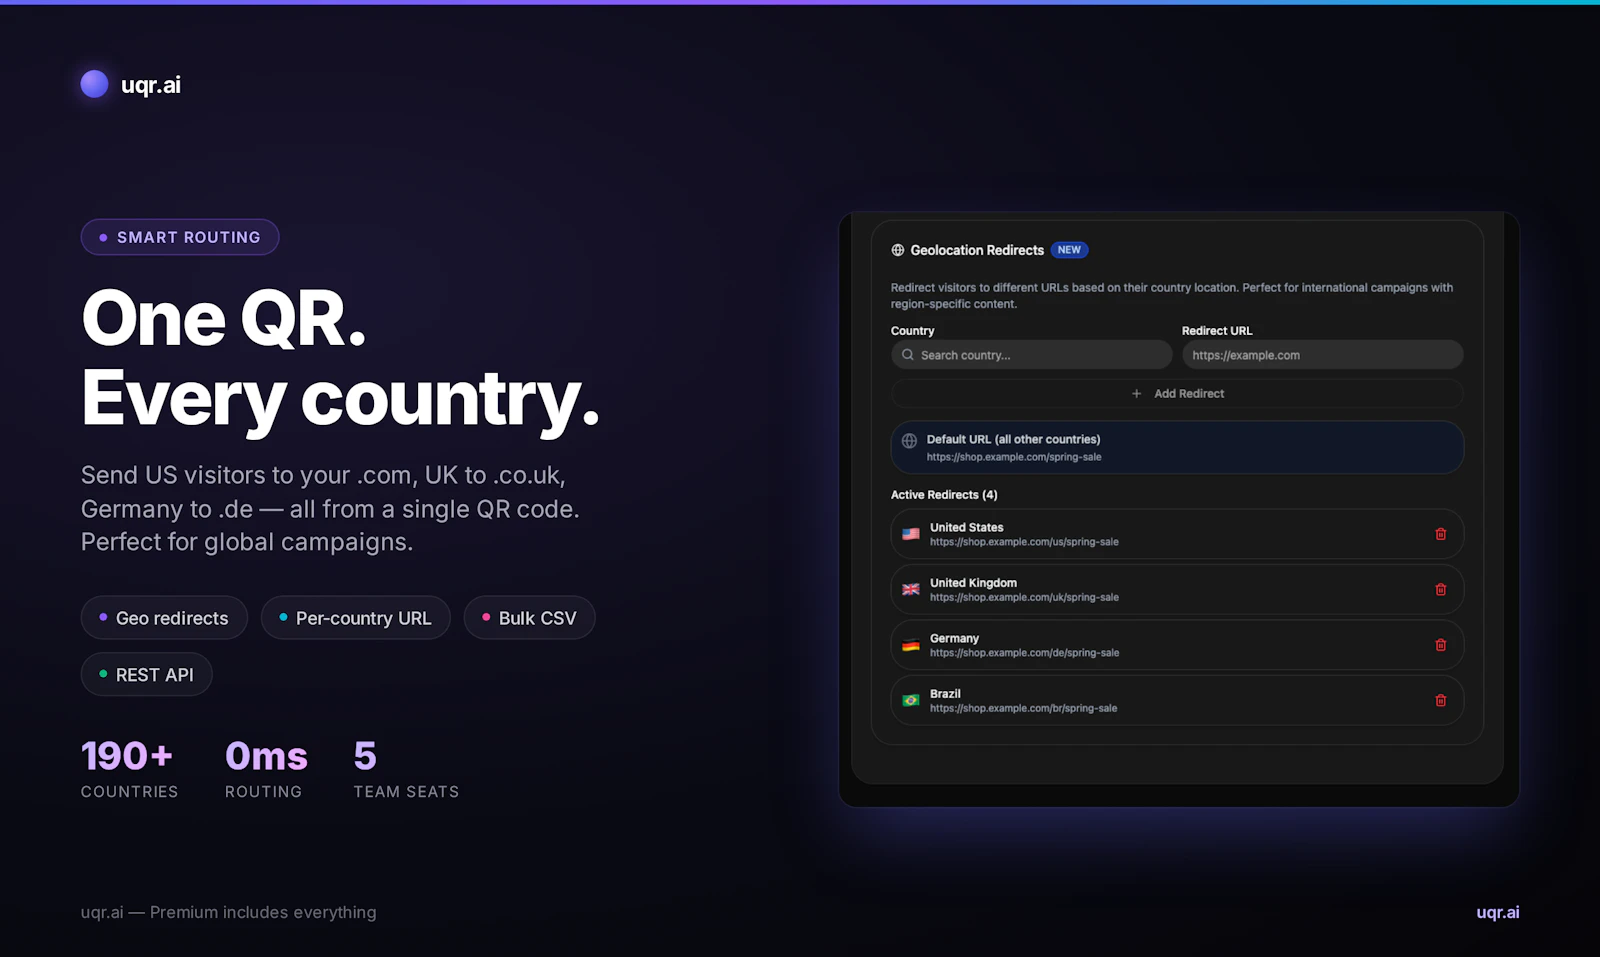Click the Per-country URL chip
The image size is (1600, 957).
tap(355, 618)
